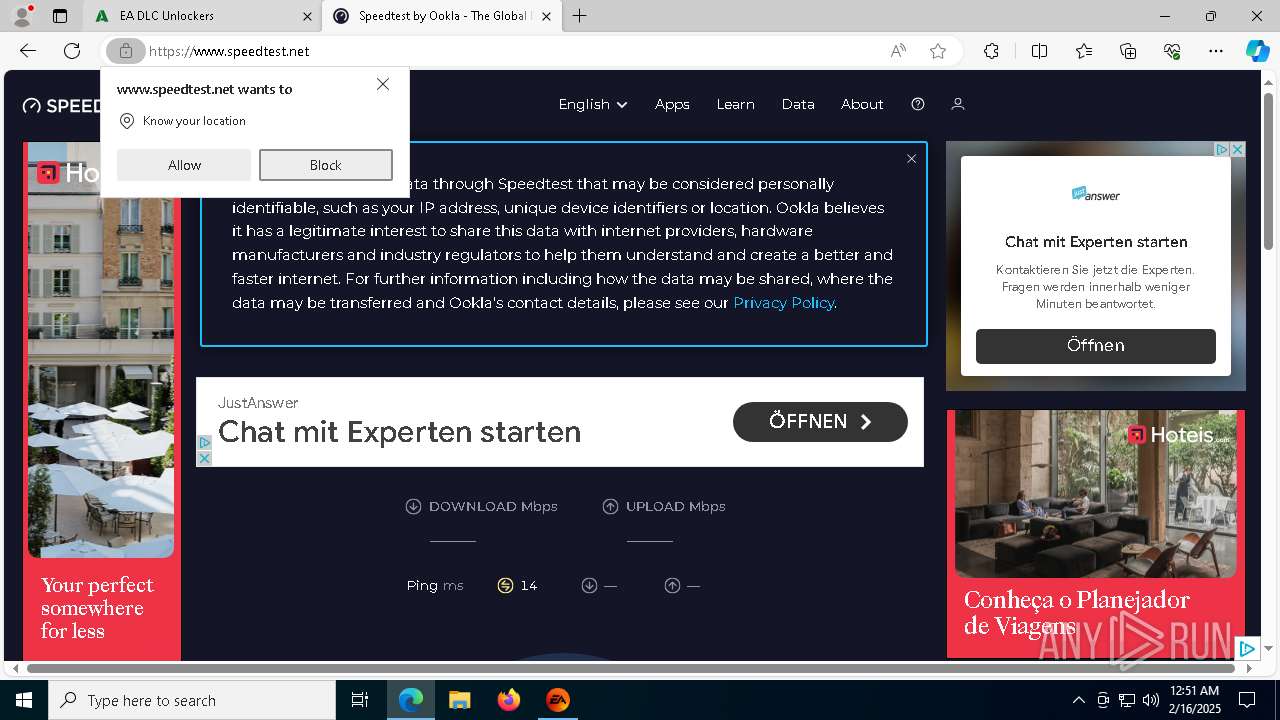Viewport: 1280px width, 720px height.
Task: Close the location permission popup
Action: tap(383, 84)
